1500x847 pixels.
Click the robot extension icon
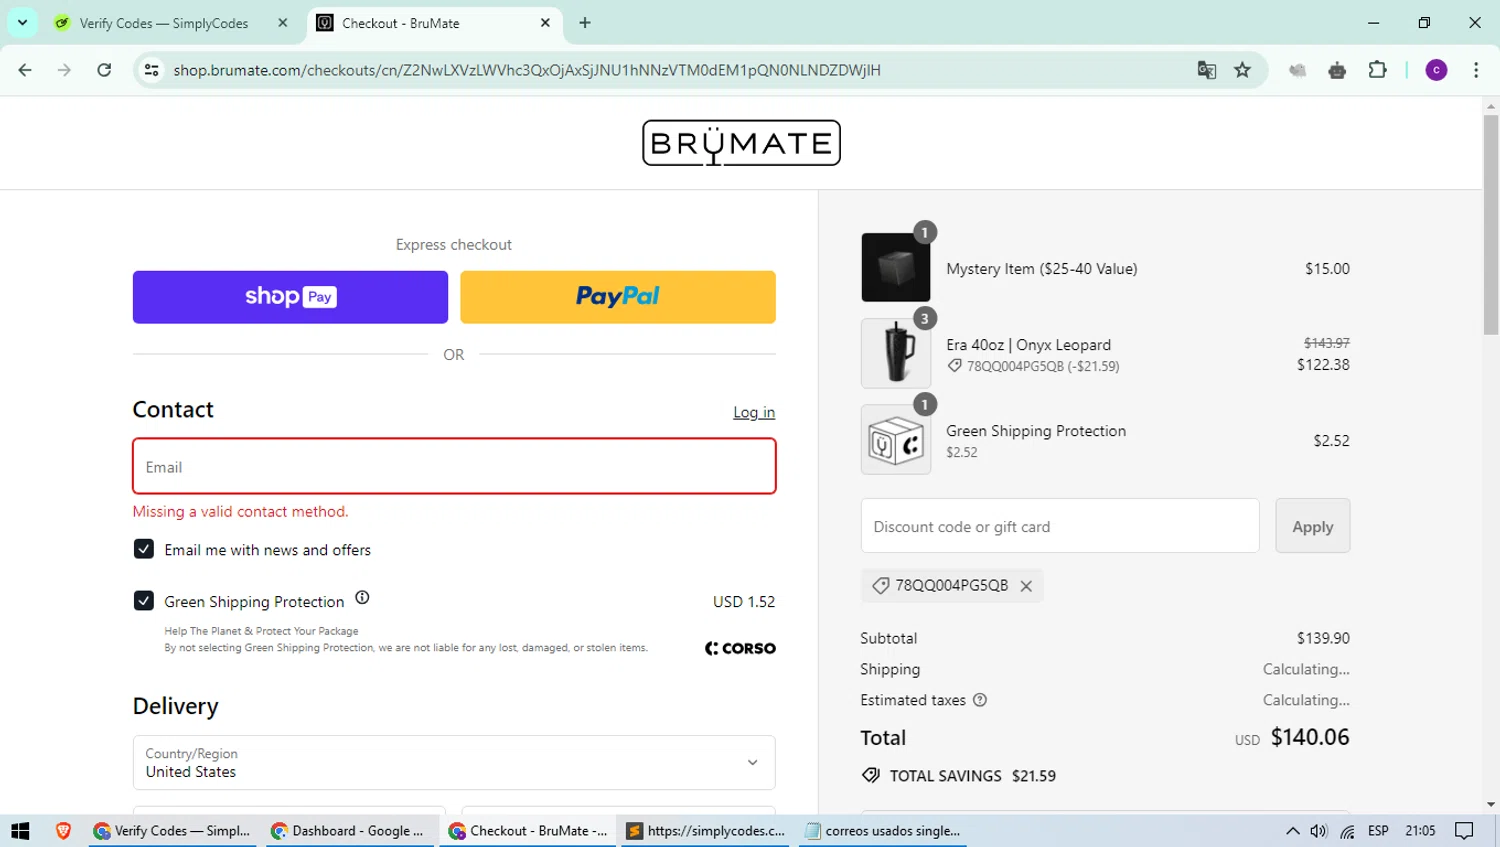click(1337, 70)
